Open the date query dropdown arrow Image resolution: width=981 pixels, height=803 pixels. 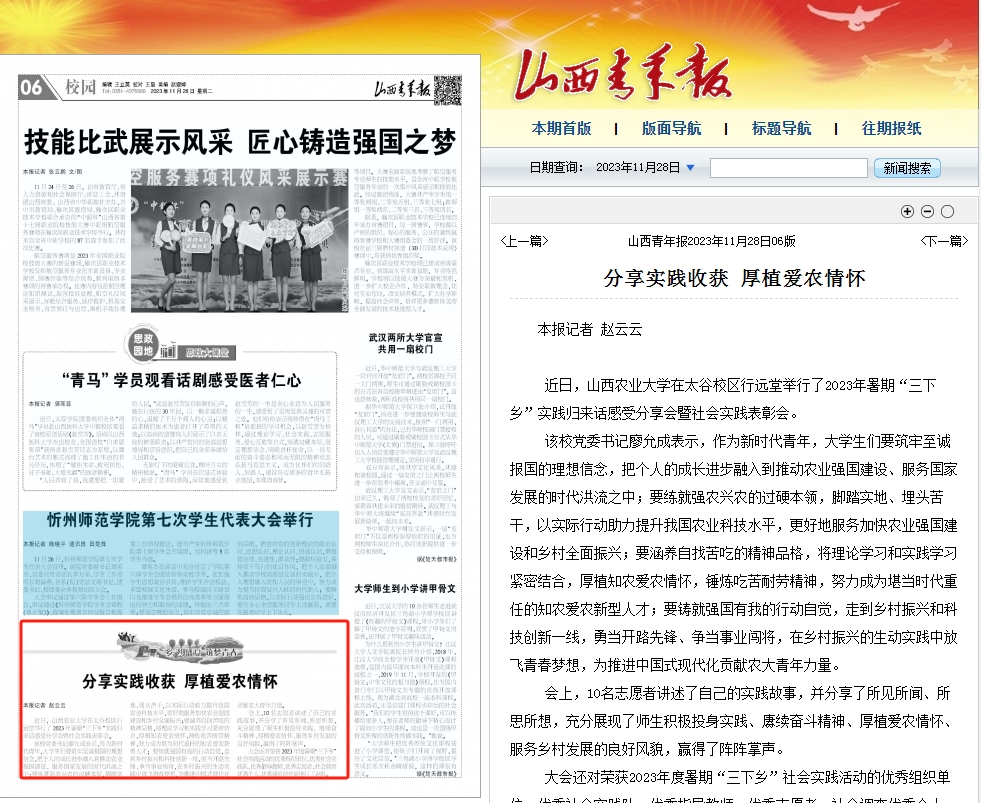(690, 168)
